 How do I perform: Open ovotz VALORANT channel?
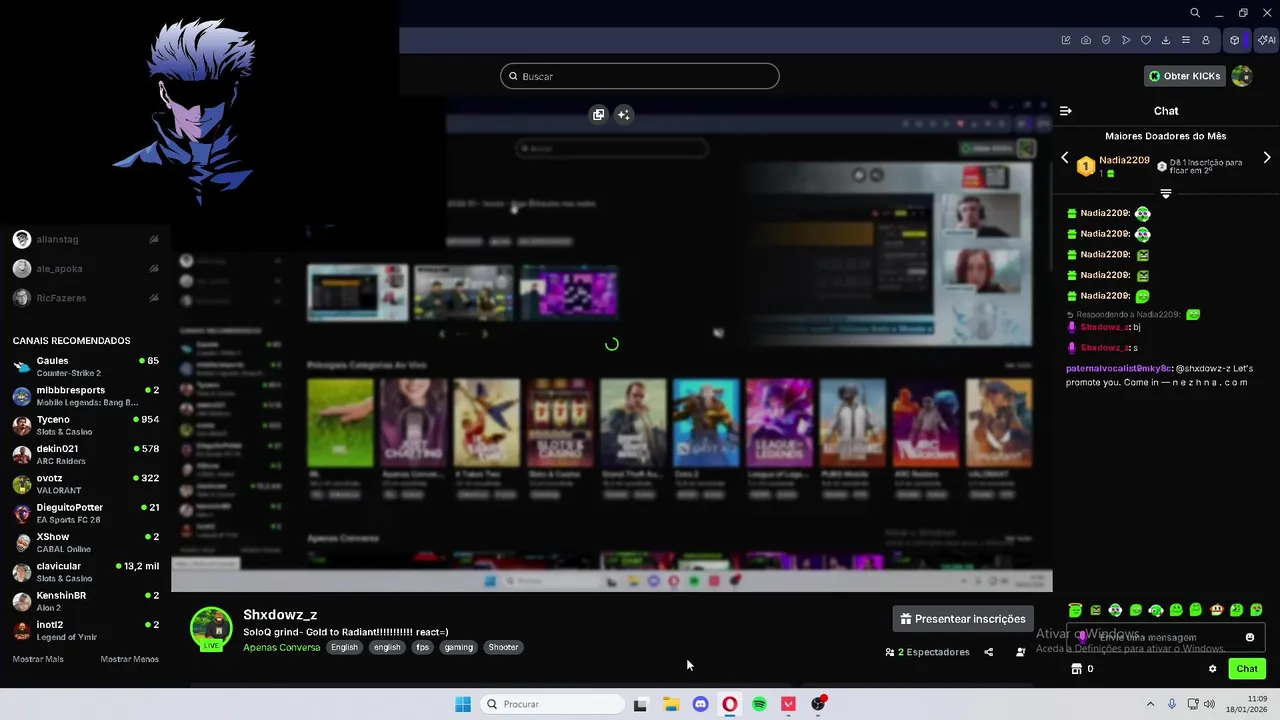(85, 484)
